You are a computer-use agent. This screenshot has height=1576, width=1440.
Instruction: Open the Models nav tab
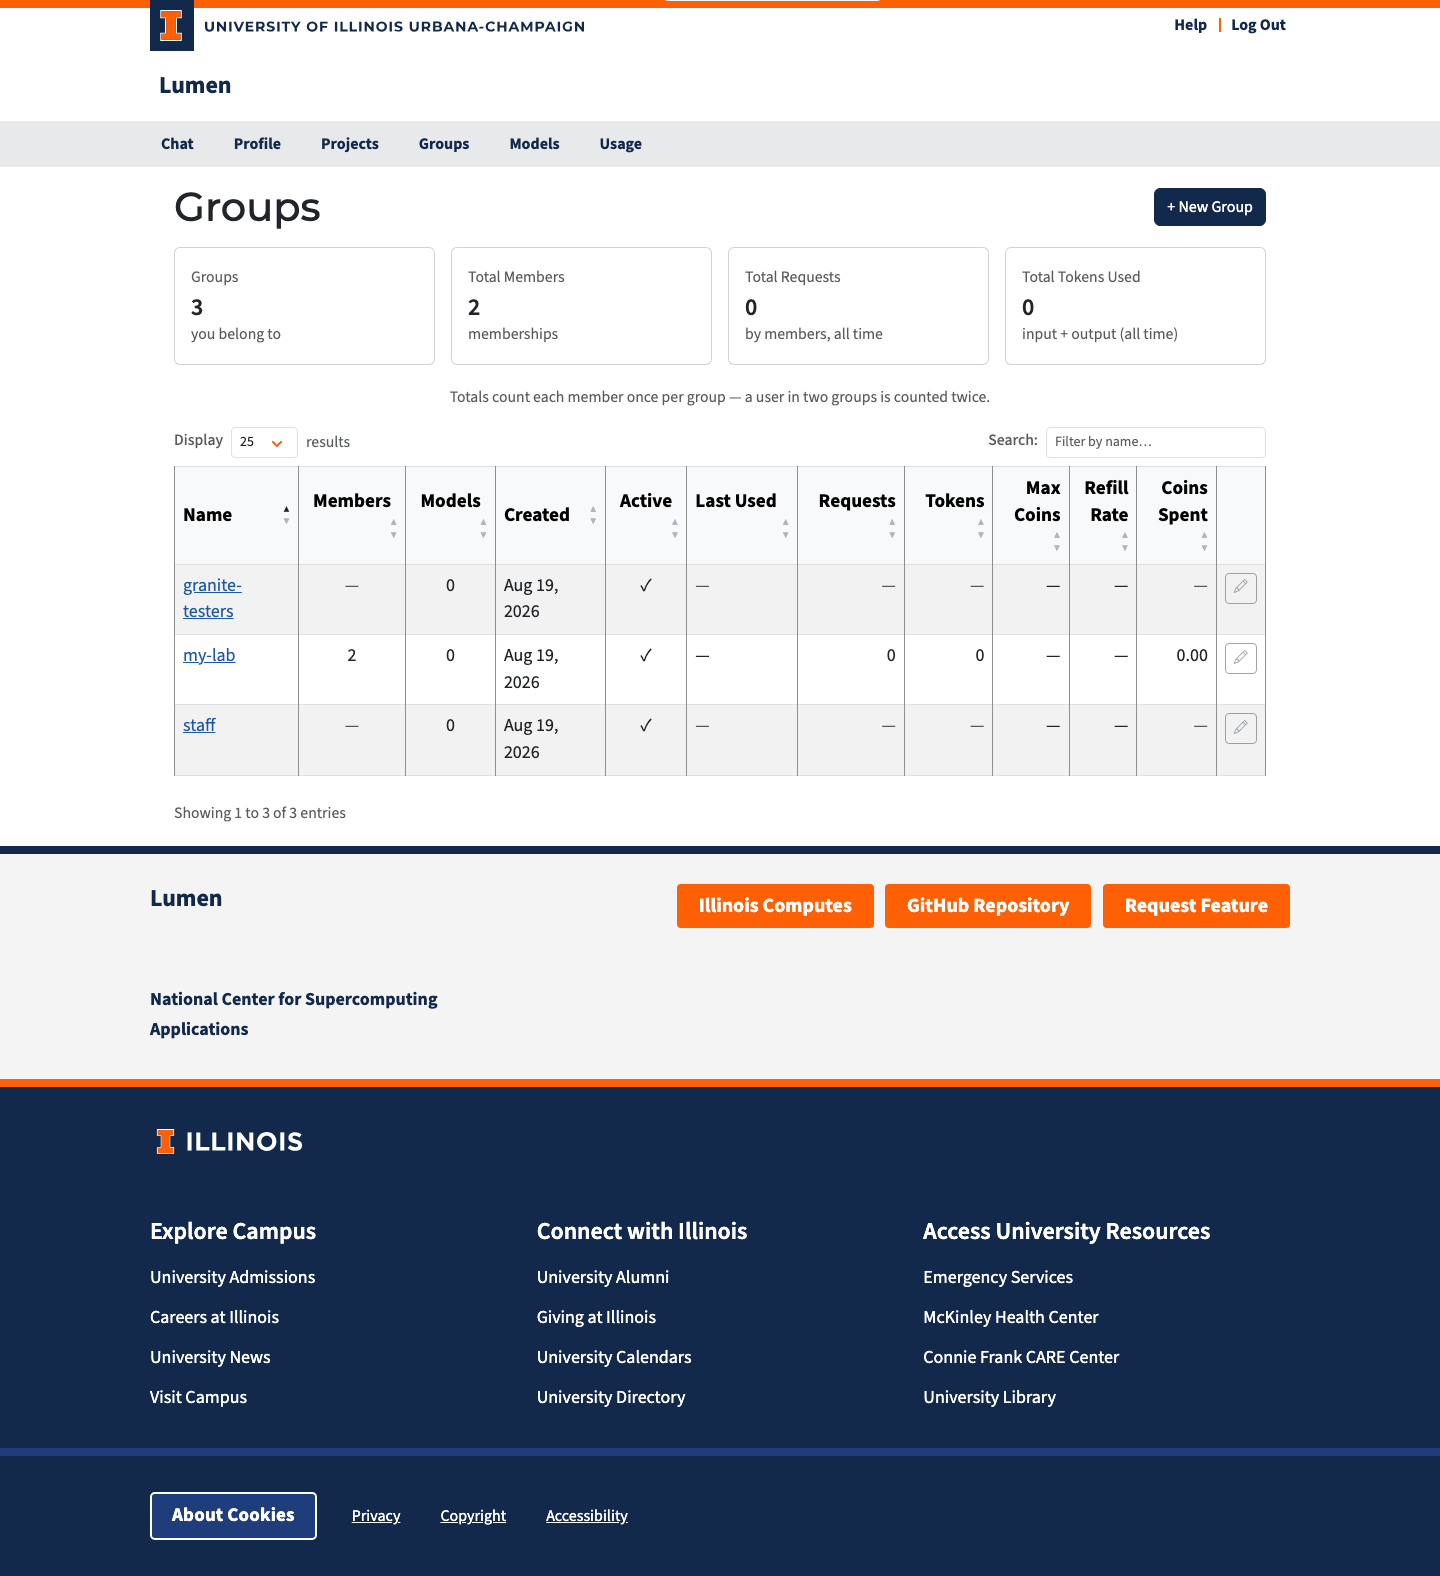coord(534,144)
